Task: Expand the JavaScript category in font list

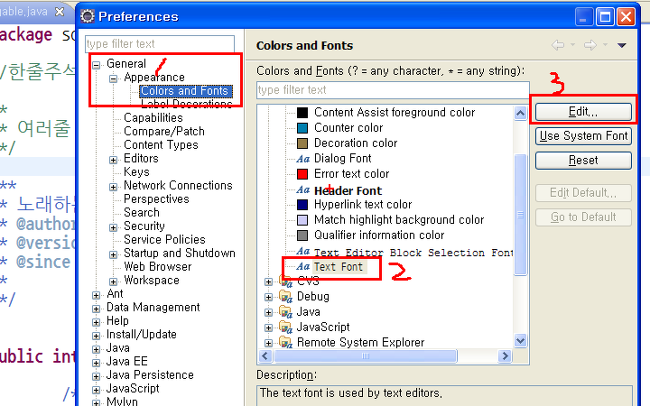Action: [268, 328]
